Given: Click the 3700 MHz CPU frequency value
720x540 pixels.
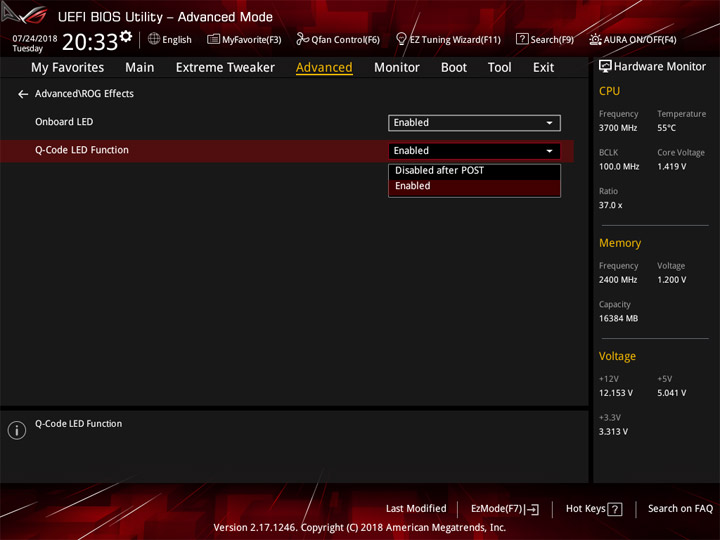Looking at the screenshot, I should (618, 128).
